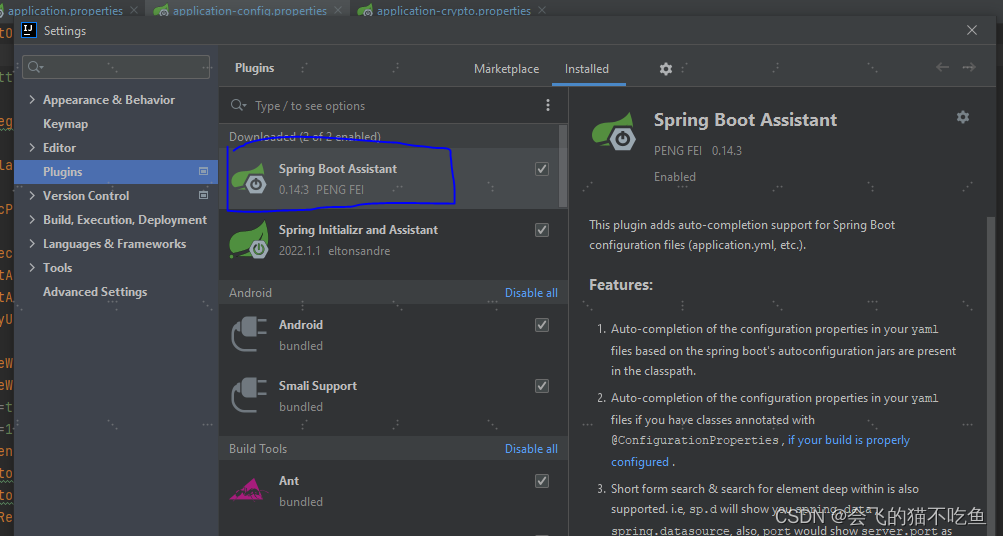Click the magnifier icon in plugin search field
This screenshot has height=536, width=1003.
point(239,106)
